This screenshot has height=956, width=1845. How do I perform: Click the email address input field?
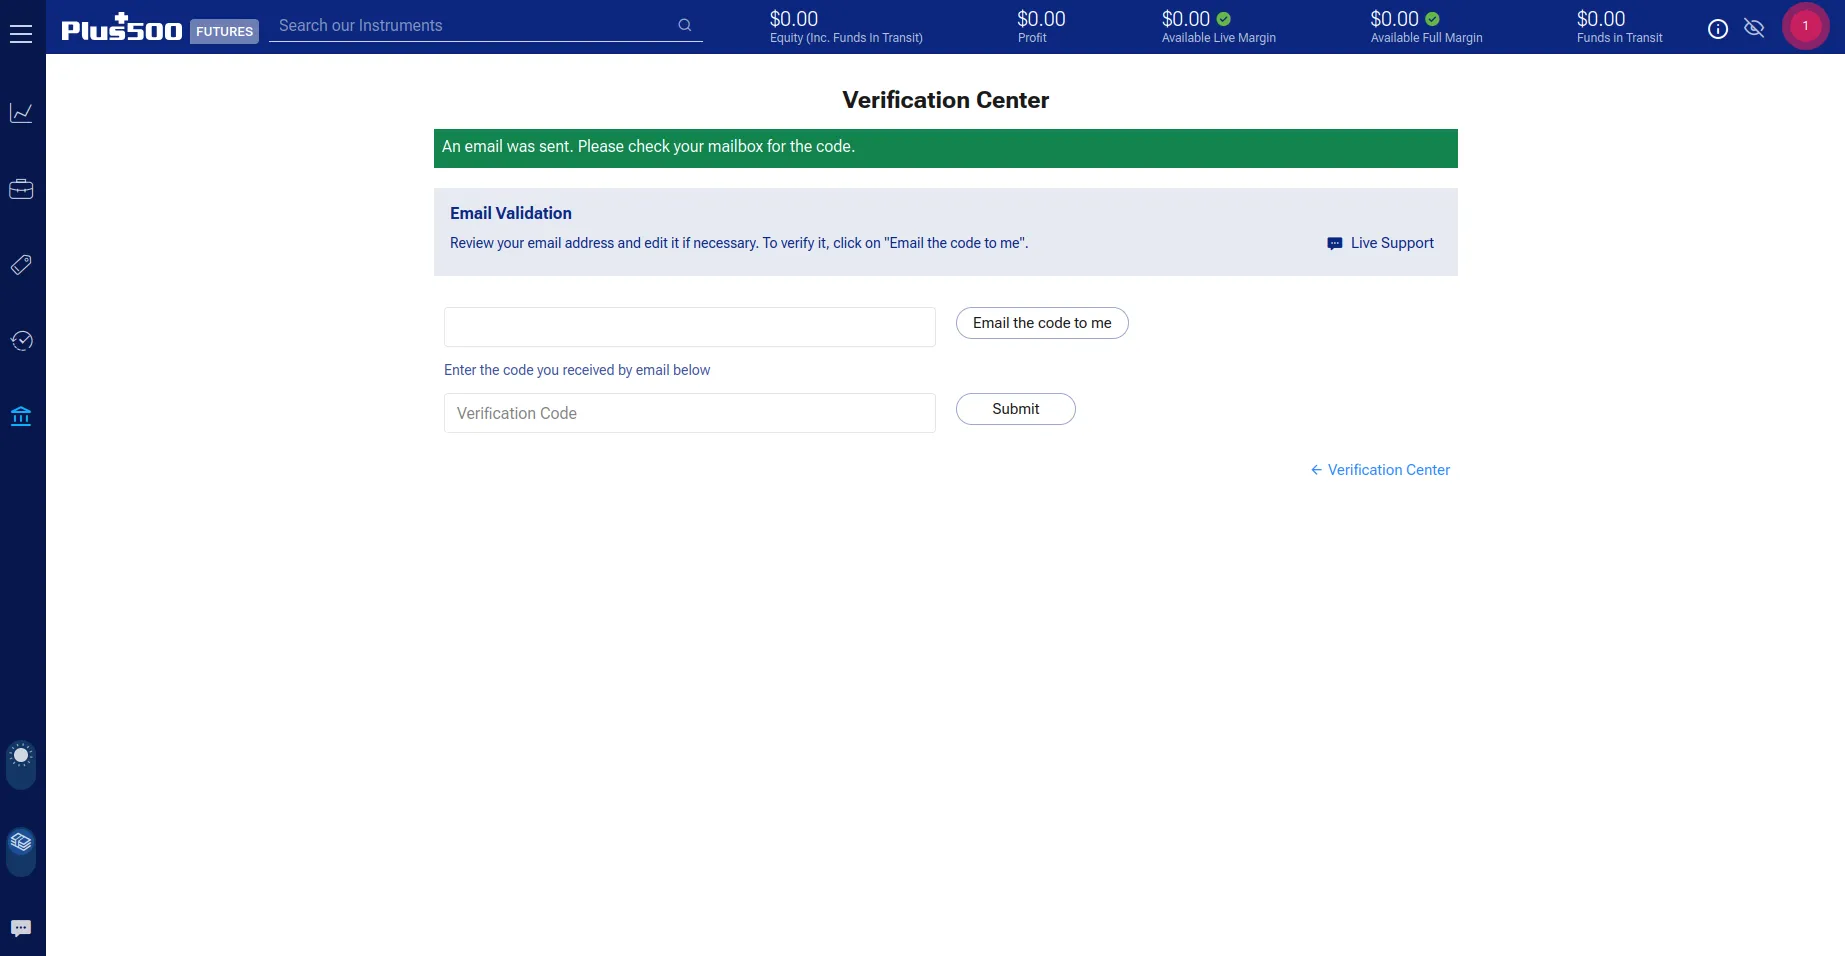[x=690, y=327]
